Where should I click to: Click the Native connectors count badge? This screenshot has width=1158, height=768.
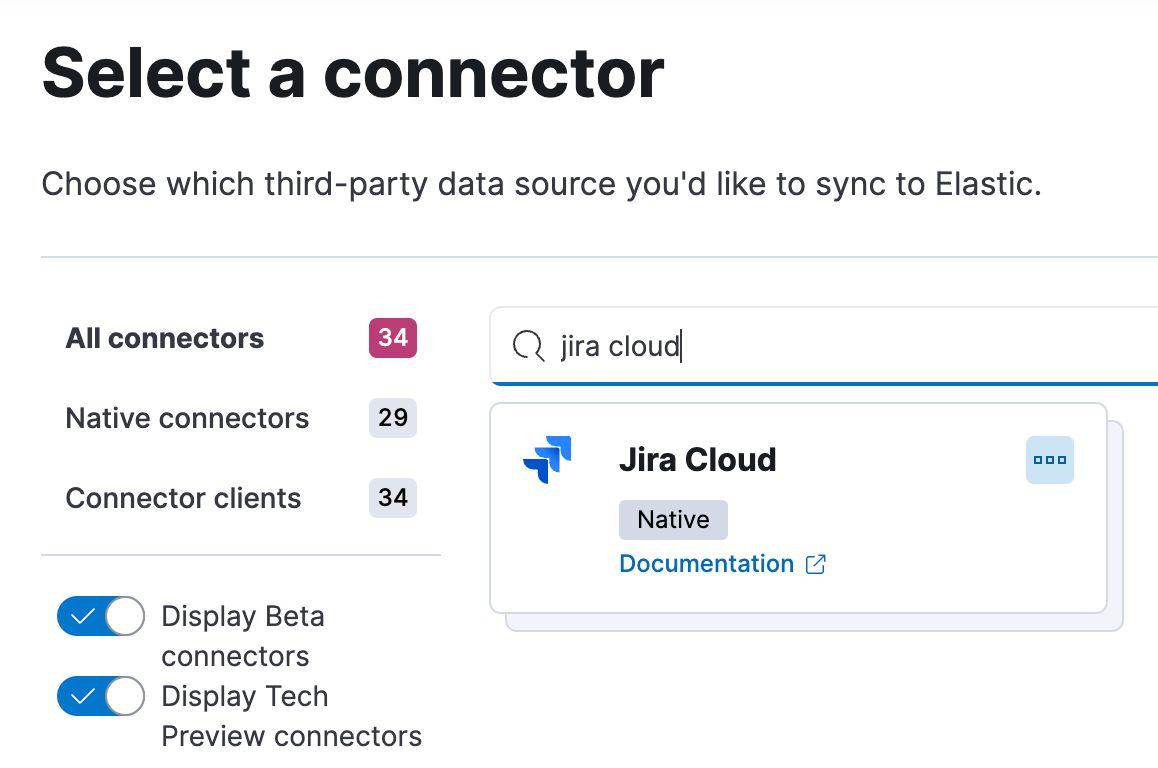[392, 418]
